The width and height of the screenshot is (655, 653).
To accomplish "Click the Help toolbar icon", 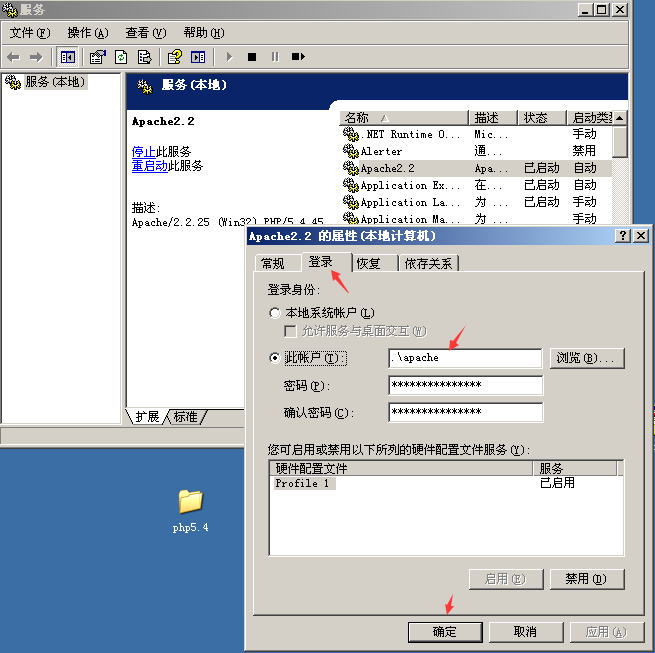I will pos(175,57).
